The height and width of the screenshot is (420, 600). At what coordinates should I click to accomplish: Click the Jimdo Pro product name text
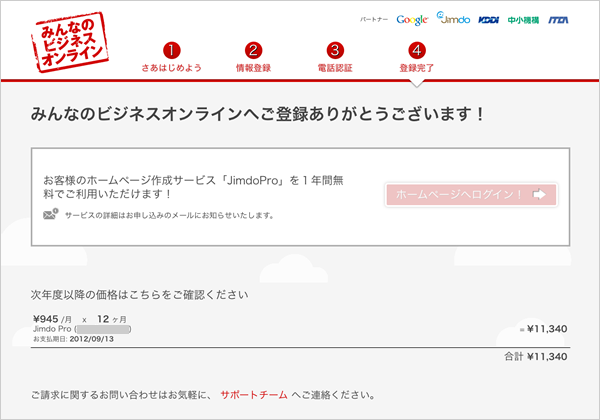click(52, 329)
